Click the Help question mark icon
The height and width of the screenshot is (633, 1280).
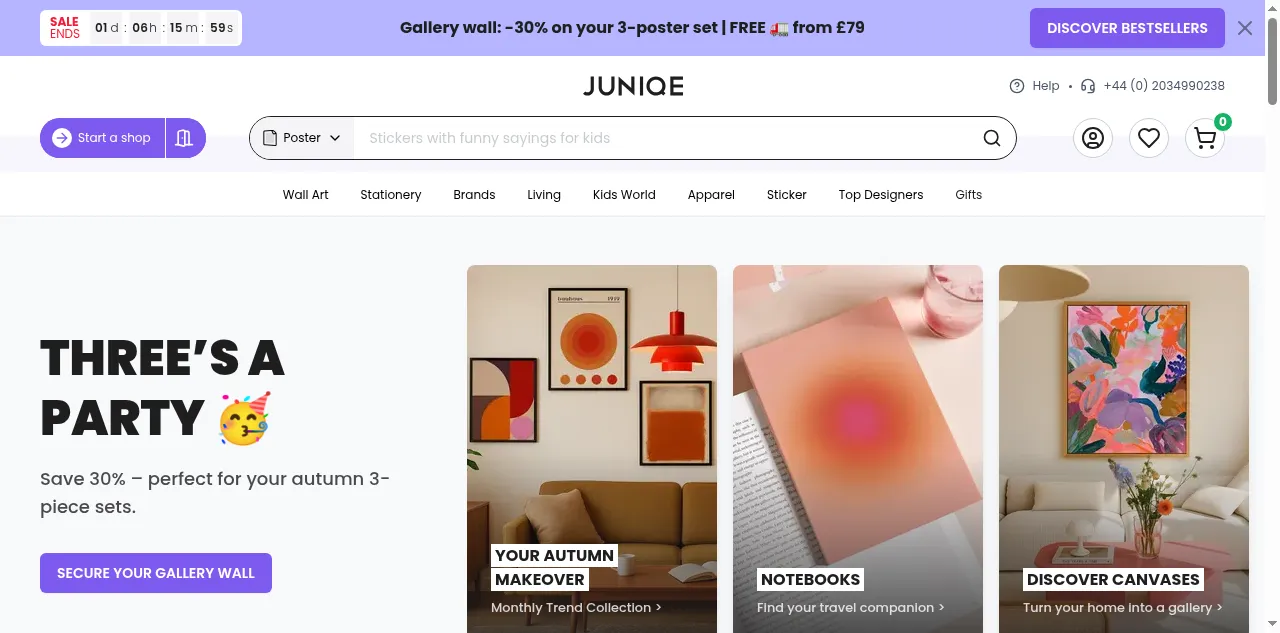[1017, 86]
